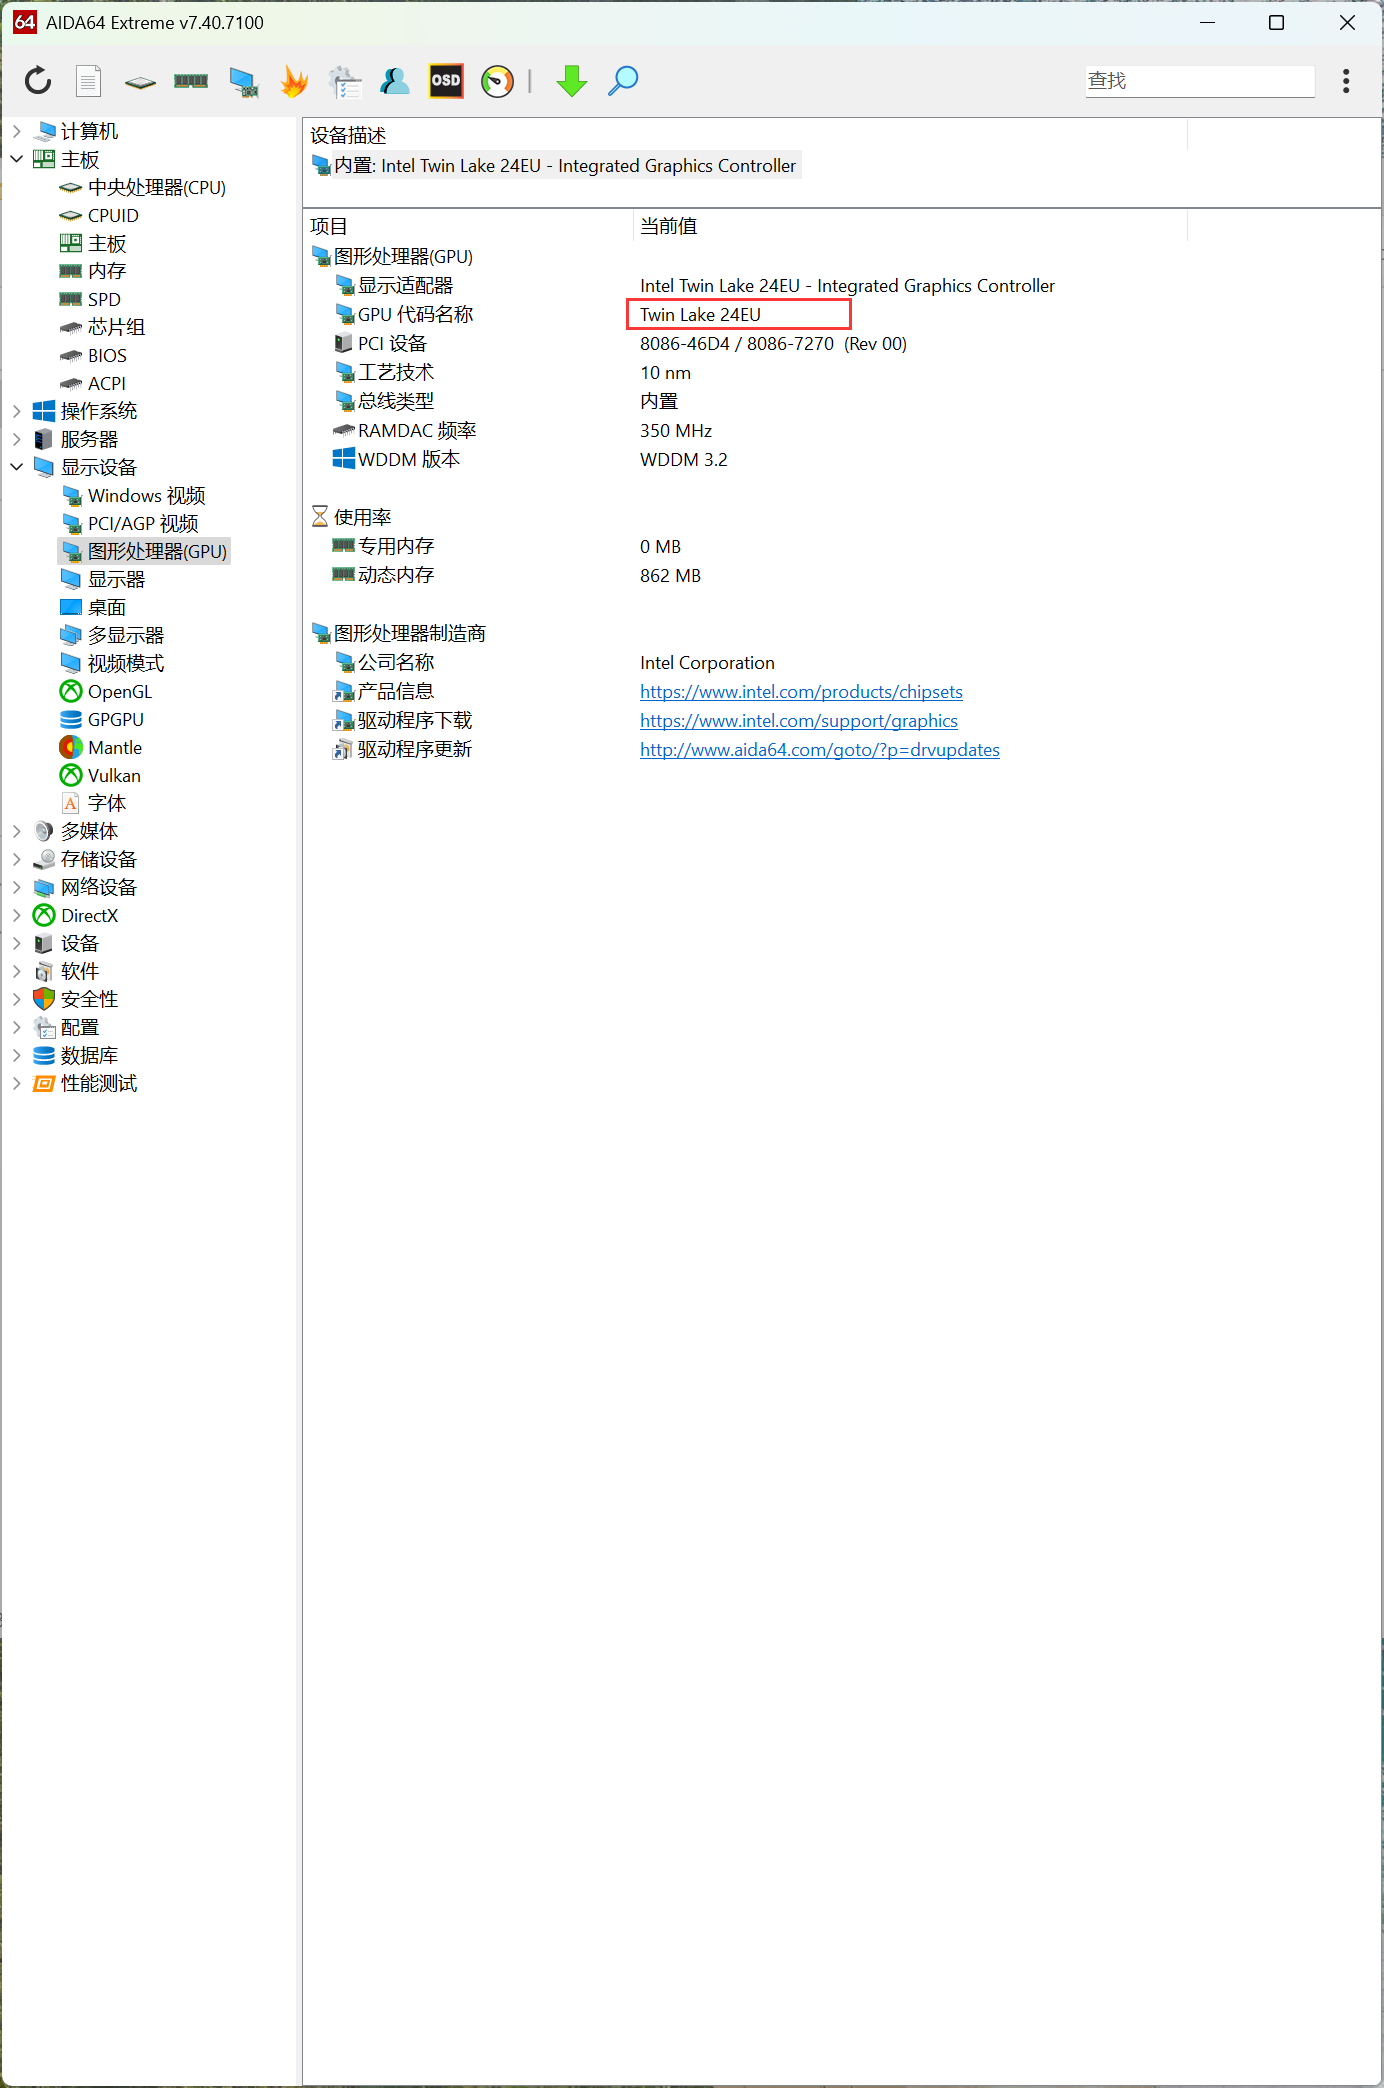Click the monitor diagnostics toolbar icon

point(243,82)
